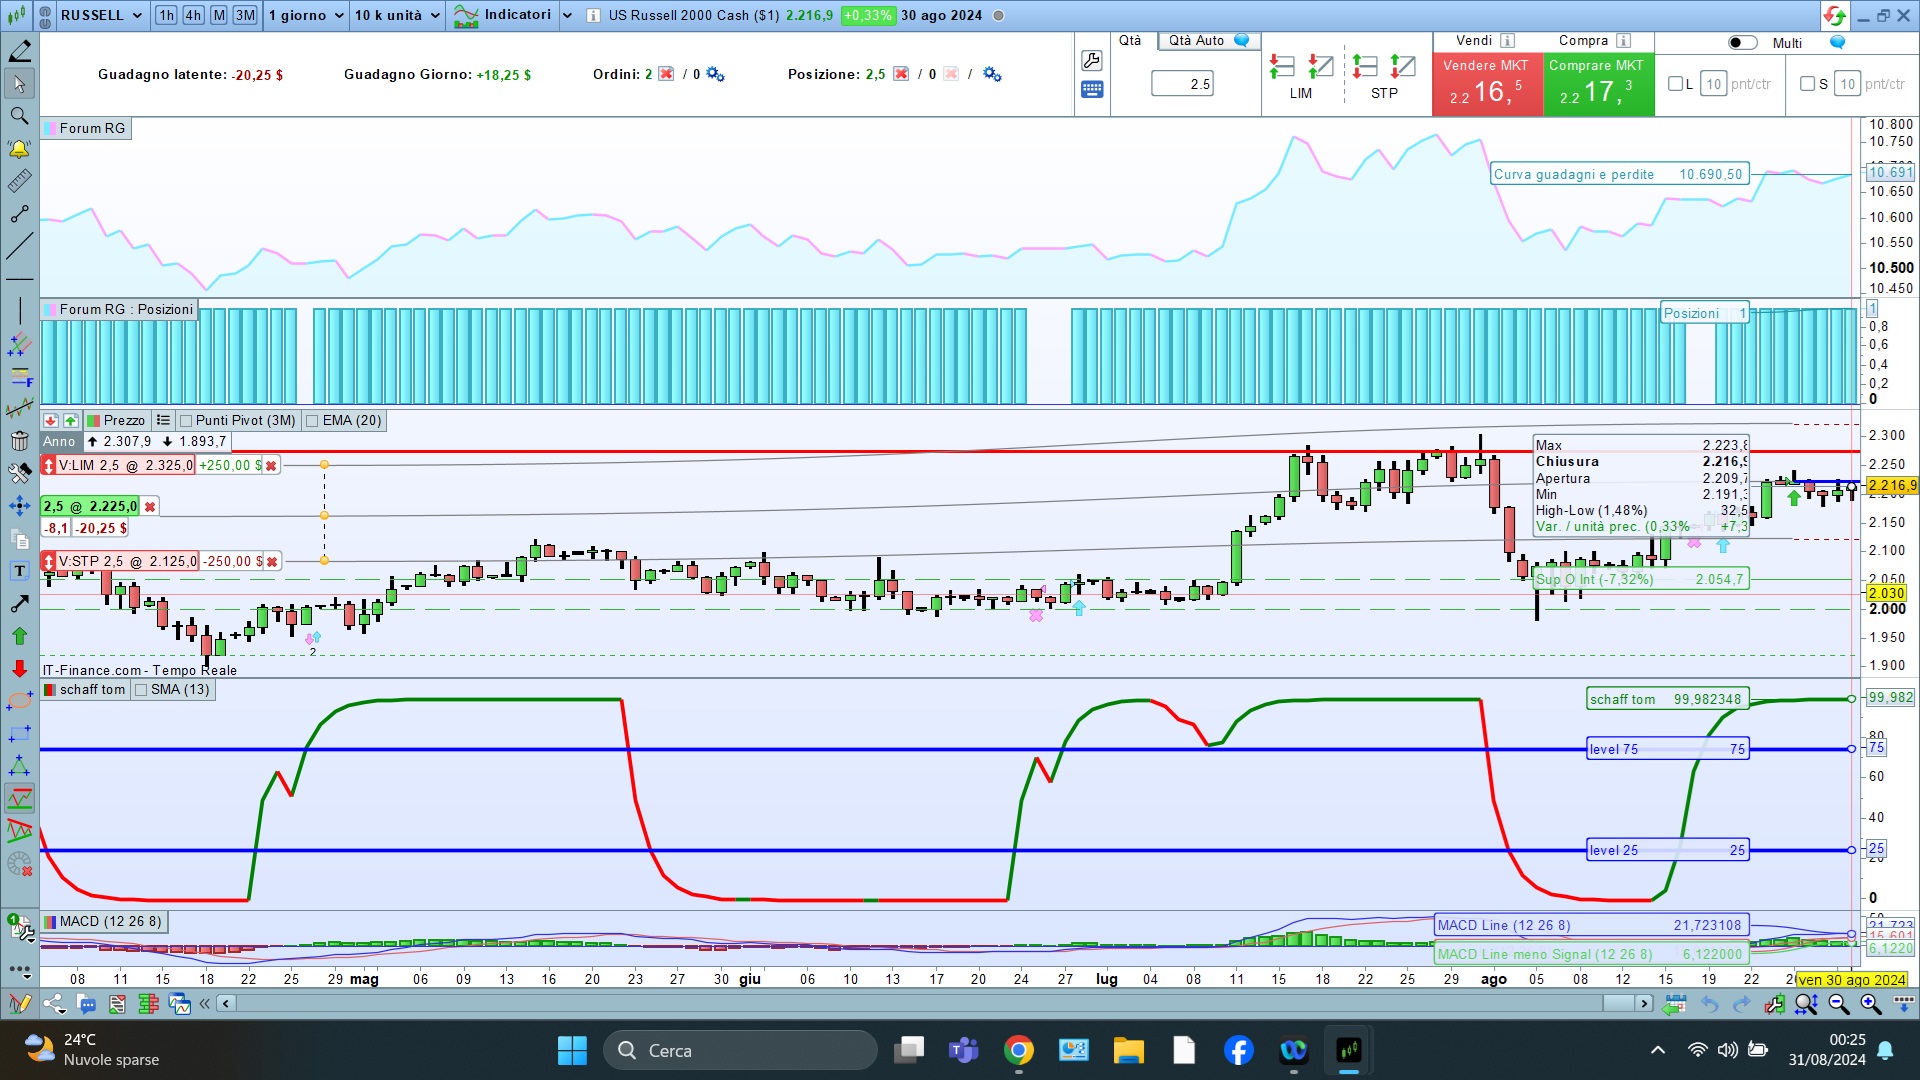
Task: Click the quantity input field 2.5
Action: coord(1182,84)
